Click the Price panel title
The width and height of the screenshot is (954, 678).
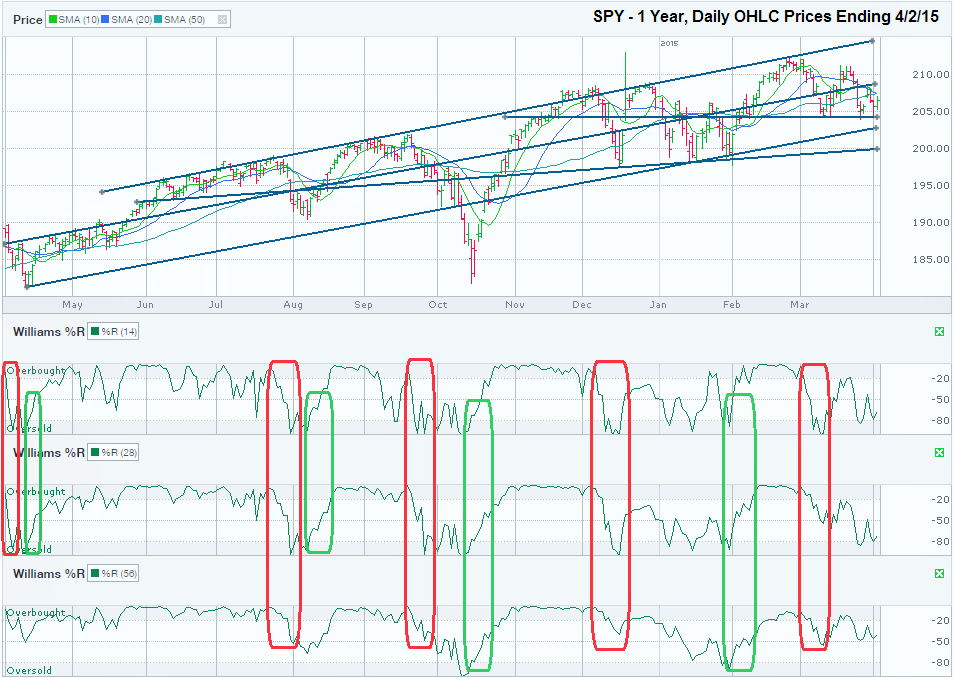click(28, 20)
